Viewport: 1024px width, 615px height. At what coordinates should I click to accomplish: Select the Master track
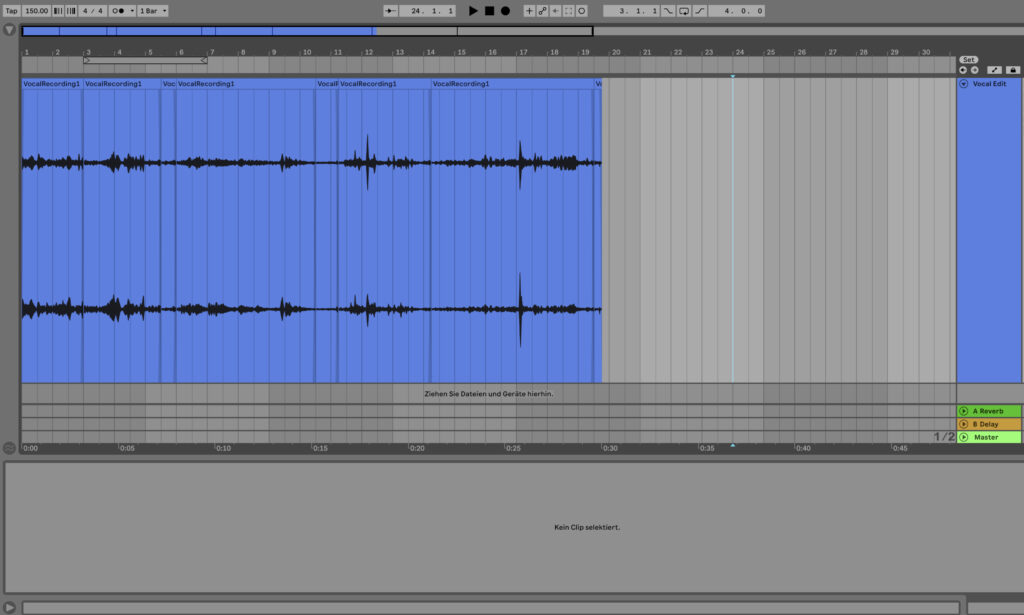click(989, 437)
